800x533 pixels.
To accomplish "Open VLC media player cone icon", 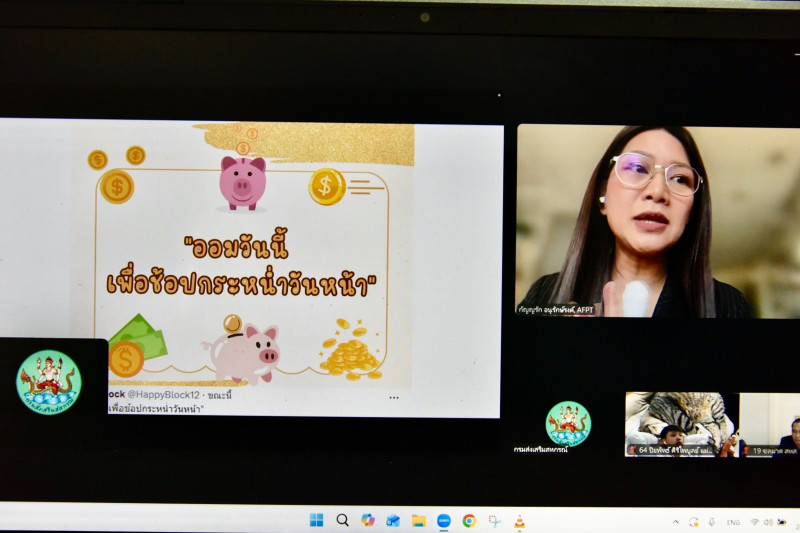I will [519, 520].
